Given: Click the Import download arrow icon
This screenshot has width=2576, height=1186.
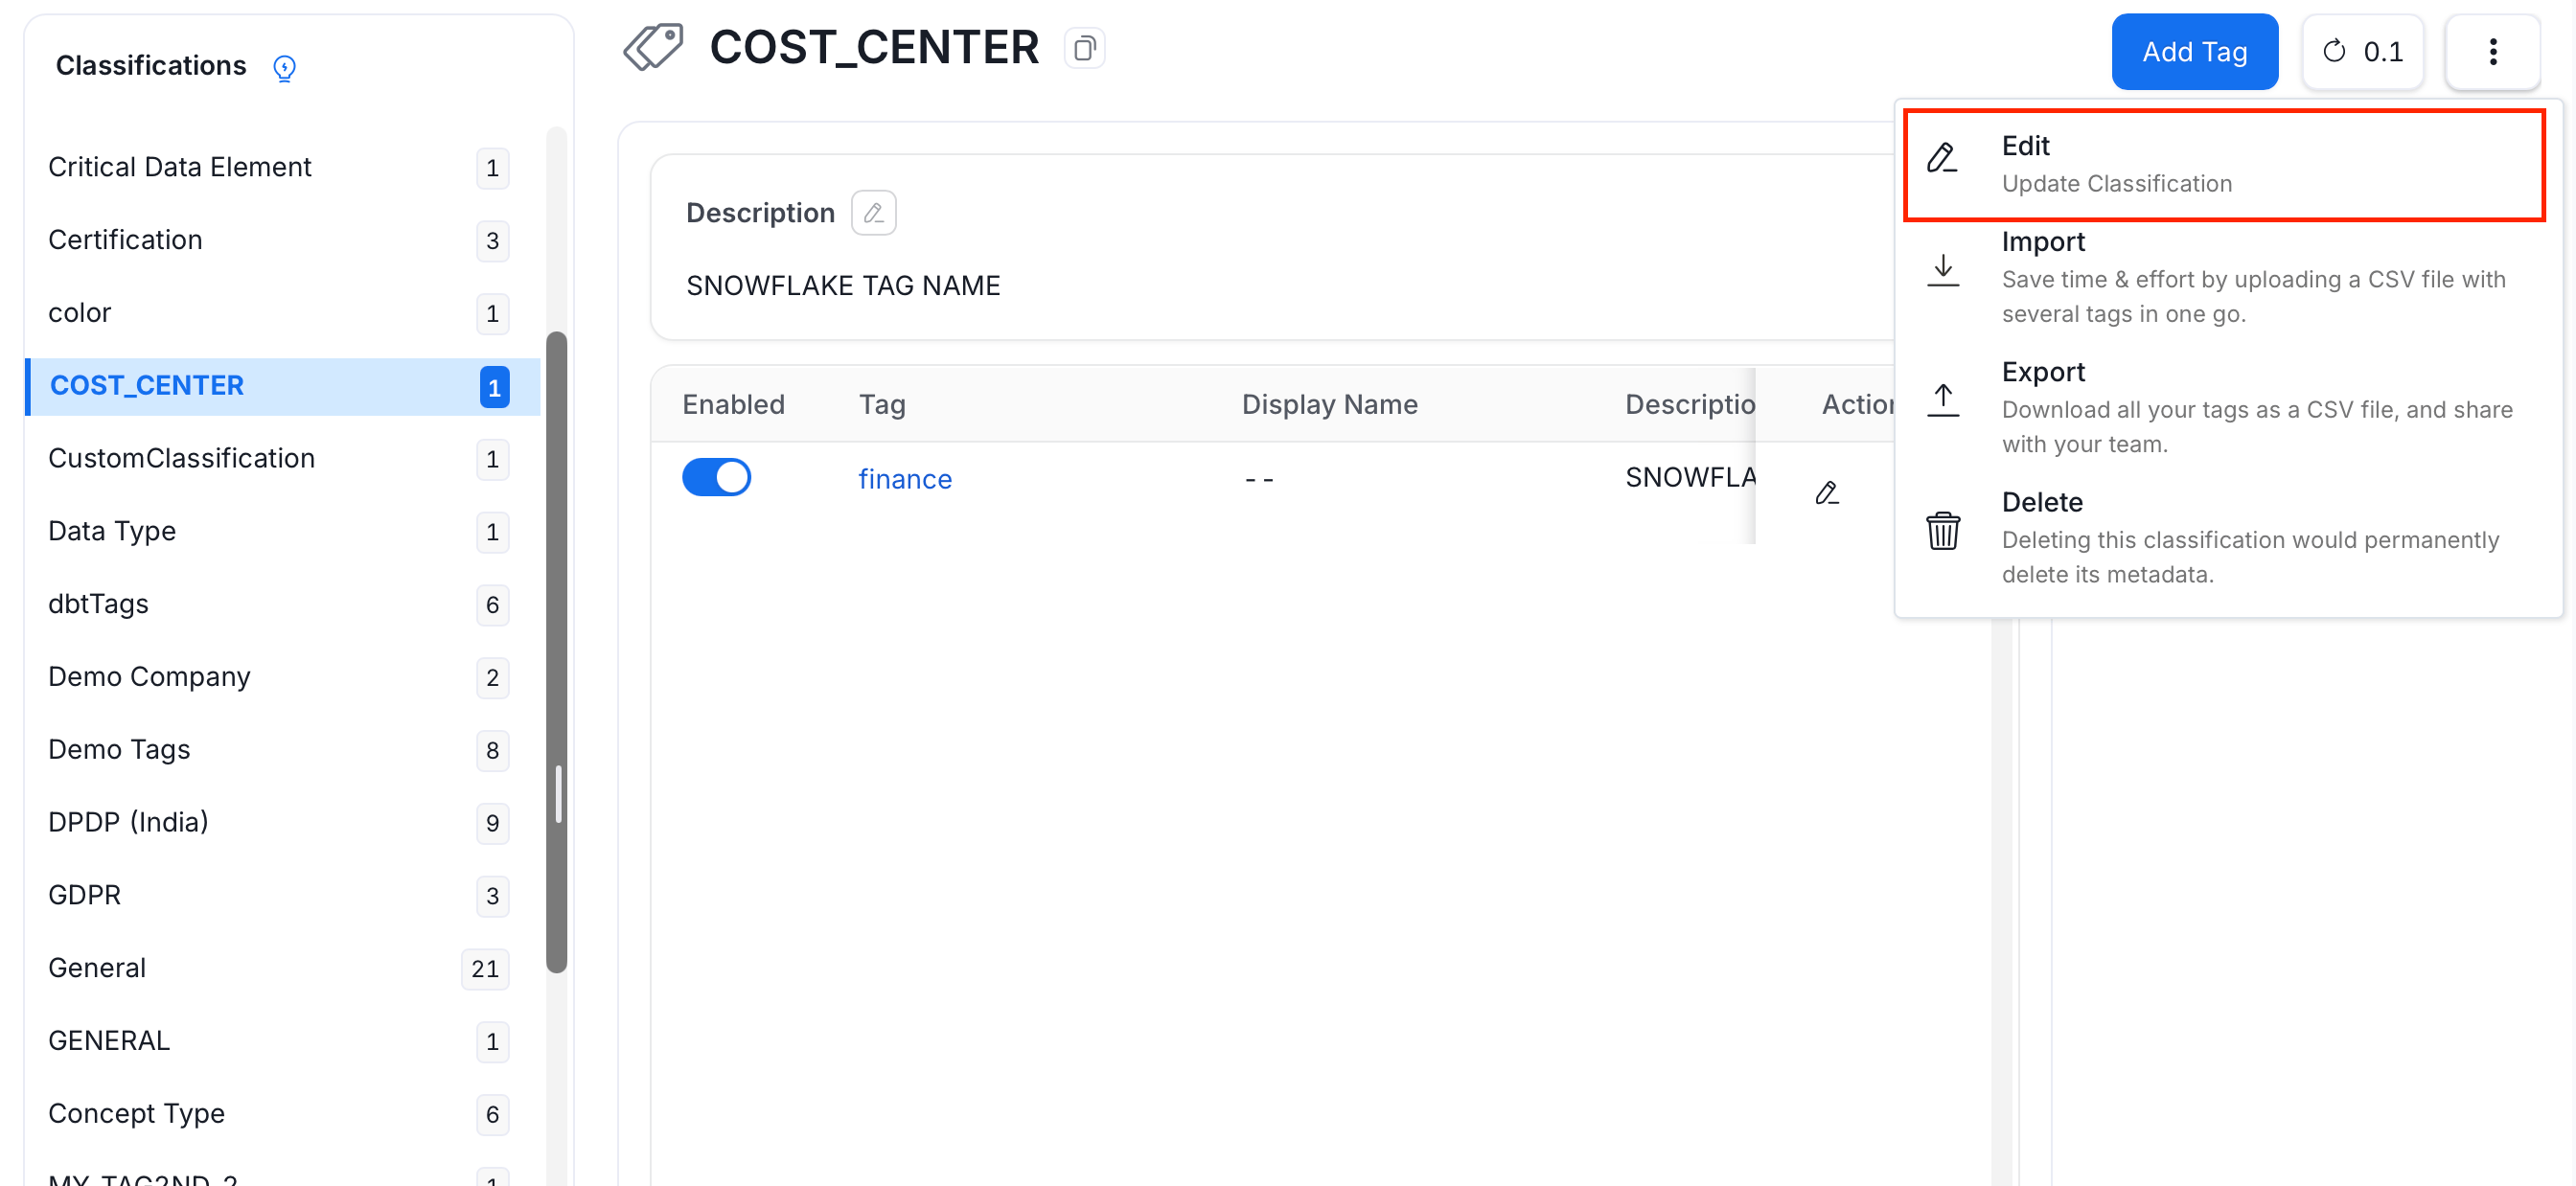Looking at the screenshot, I should coord(1943,271).
